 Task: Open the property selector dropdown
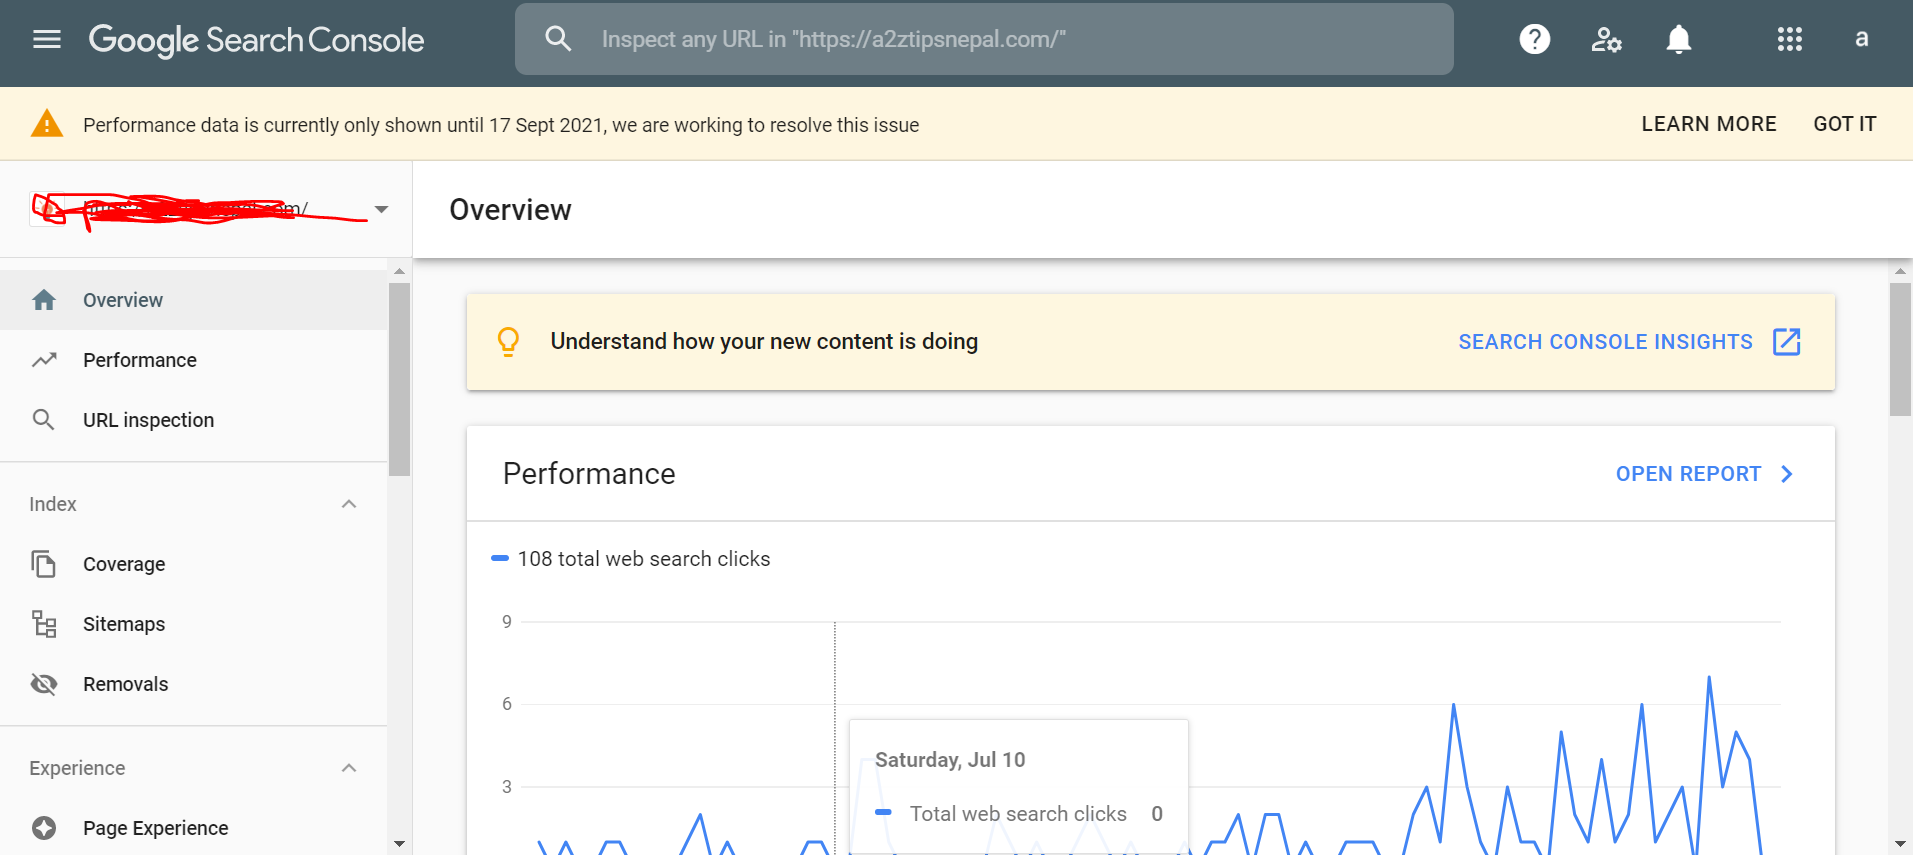(381, 209)
